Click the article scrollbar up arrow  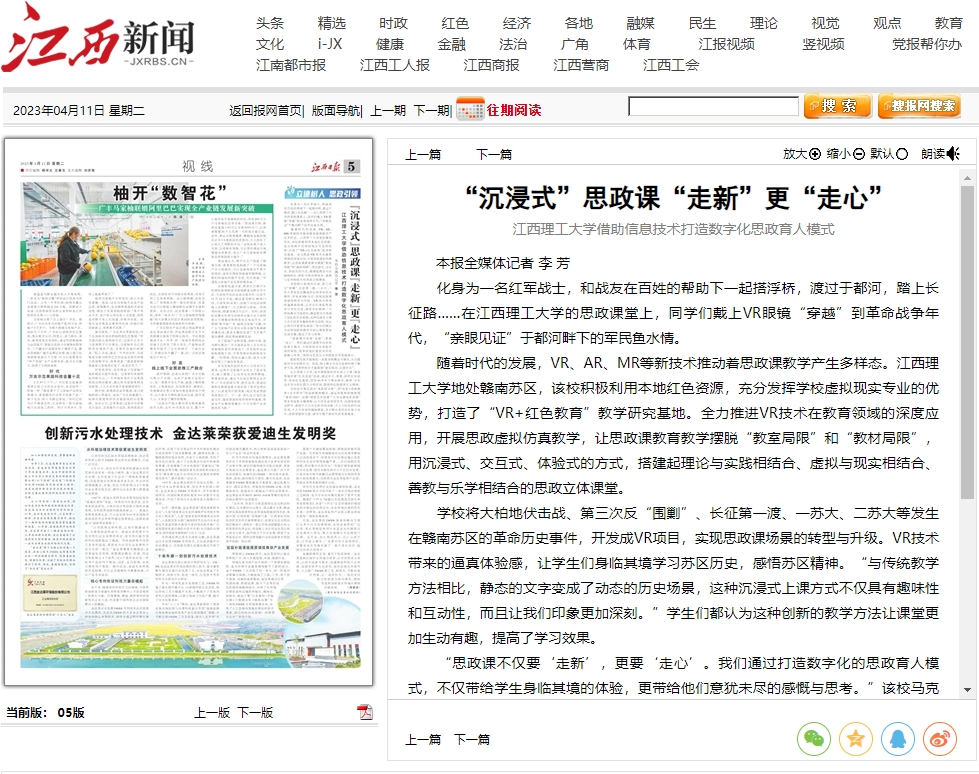pos(967,178)
